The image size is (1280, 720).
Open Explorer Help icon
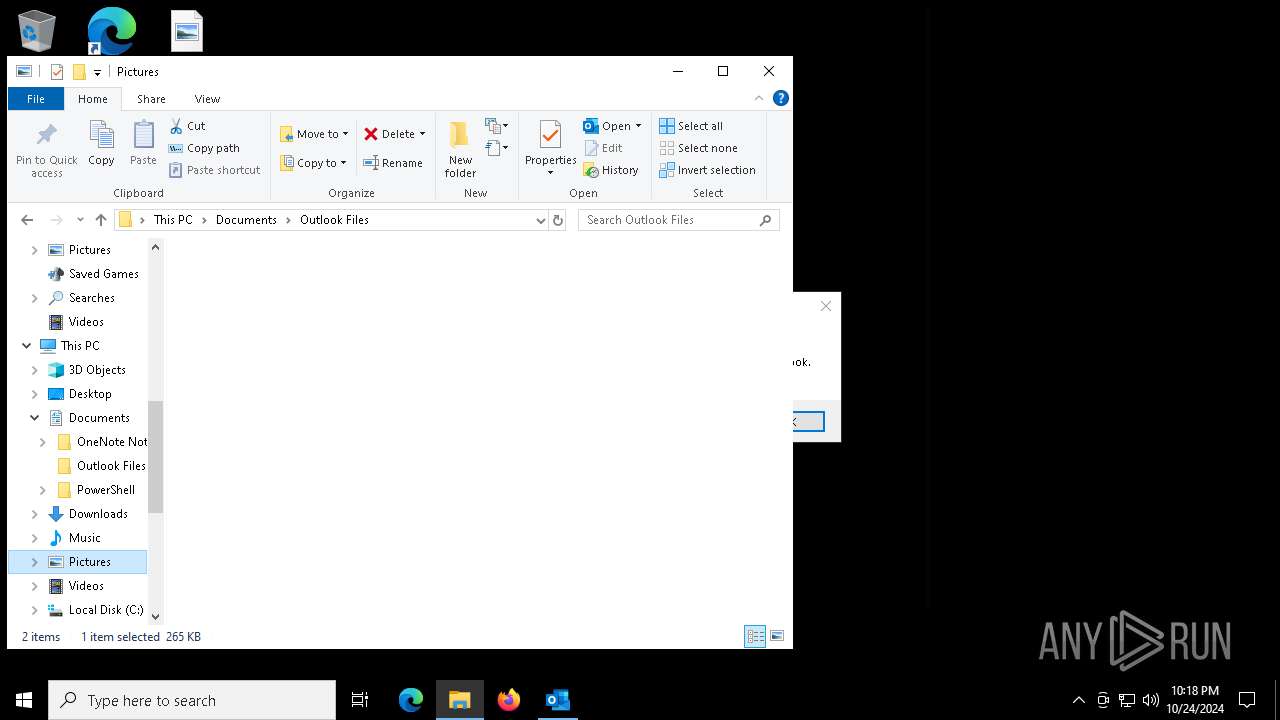pyautogui.click(x=781, y=98)
